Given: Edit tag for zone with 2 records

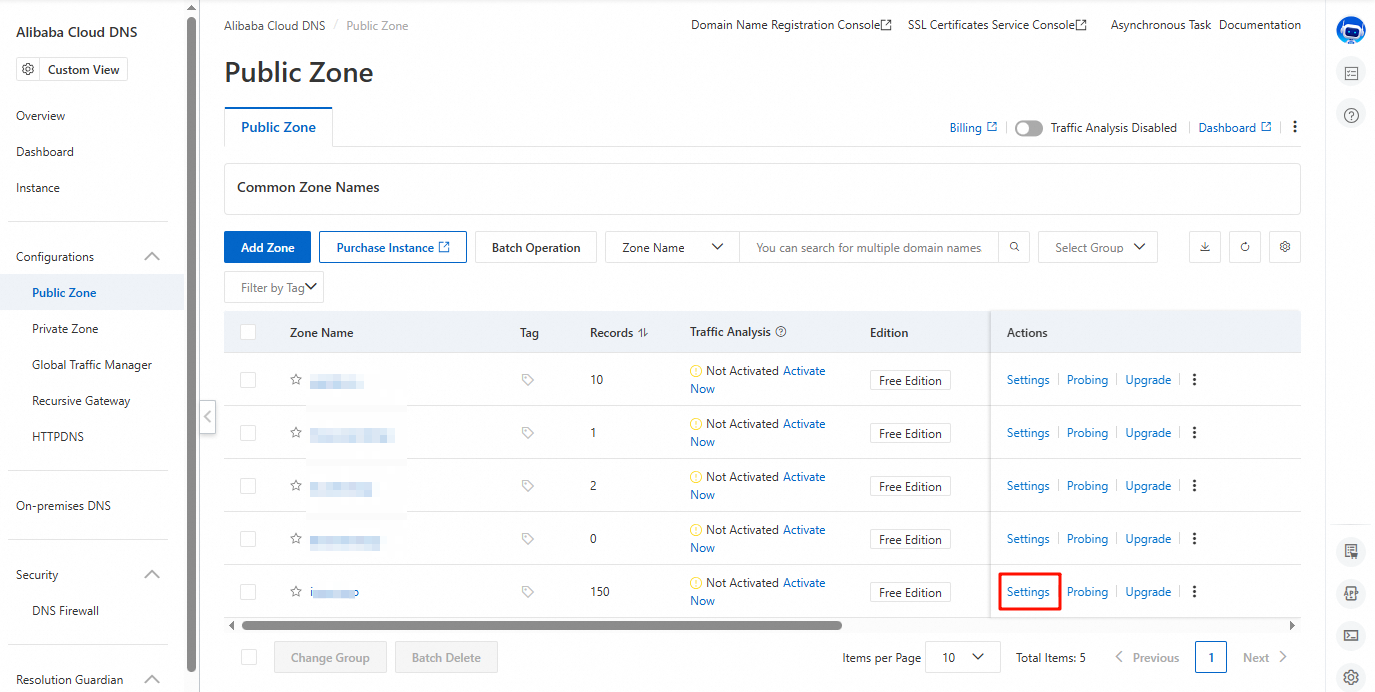Looking at the screenshot, I should coord(528,486).
